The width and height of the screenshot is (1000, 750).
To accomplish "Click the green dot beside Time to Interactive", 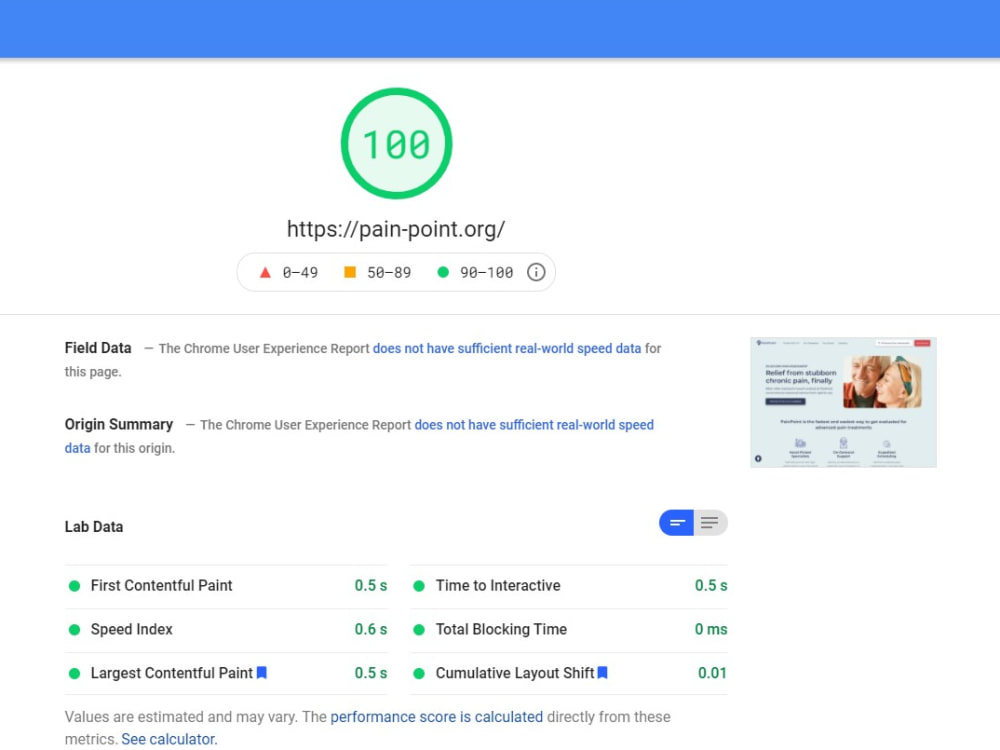I will click(x=419, y=586).
